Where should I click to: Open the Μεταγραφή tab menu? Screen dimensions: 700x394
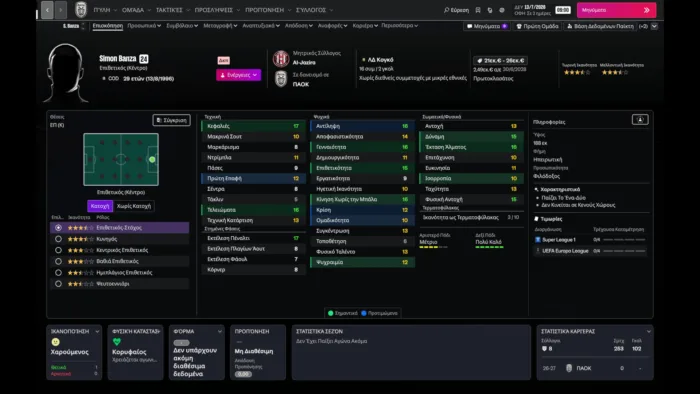pyautogui.click(x=220, y=26)
